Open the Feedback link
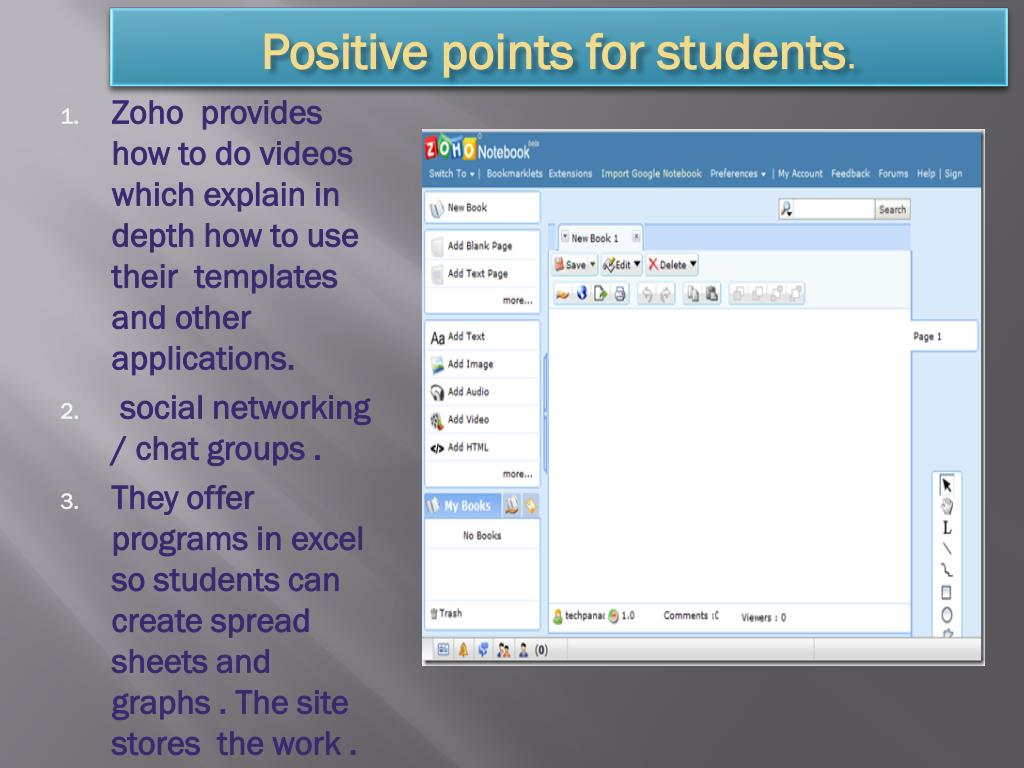Viewport: 1024px width, 768px height. click(850, 174)
